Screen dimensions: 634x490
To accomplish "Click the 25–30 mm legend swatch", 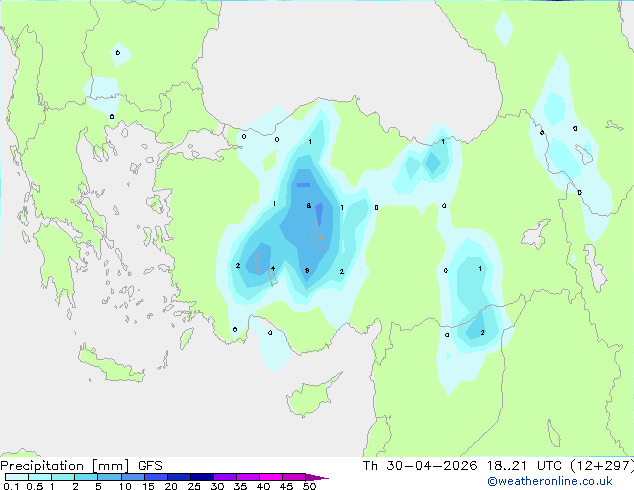I will (201, 477).
